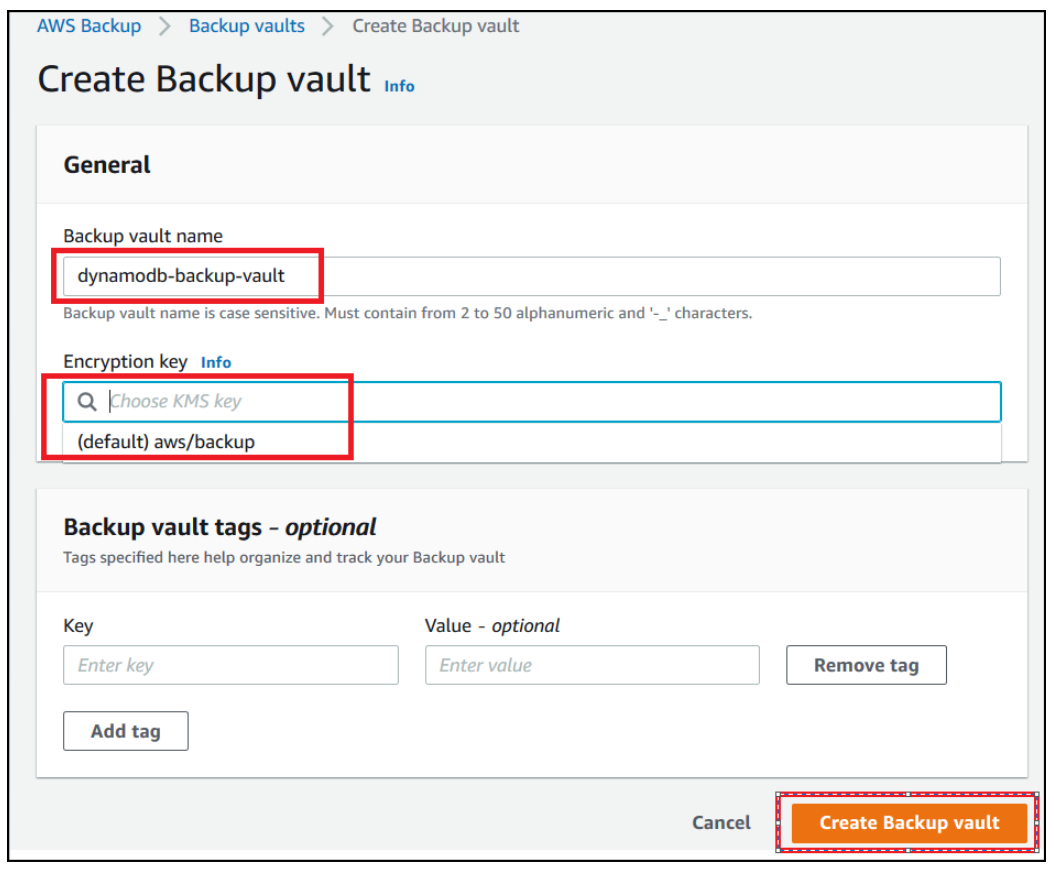Click Create Backup vault breadcrumb text
Screen dimensions: 1054x869
coord(436,26)
